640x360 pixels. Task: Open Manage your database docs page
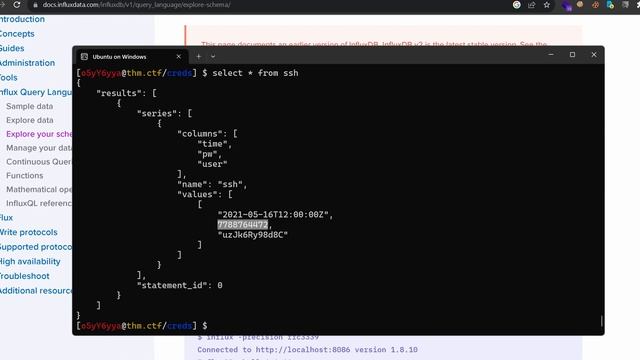[x=39, y=148]
